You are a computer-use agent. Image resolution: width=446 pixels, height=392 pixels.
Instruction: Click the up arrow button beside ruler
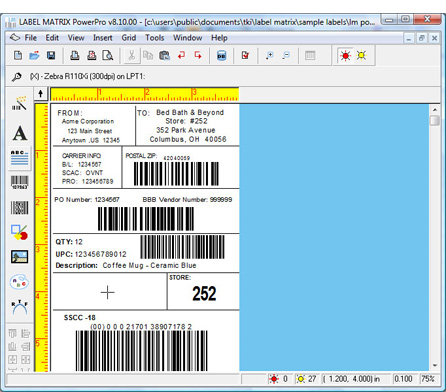click(41, 94)
